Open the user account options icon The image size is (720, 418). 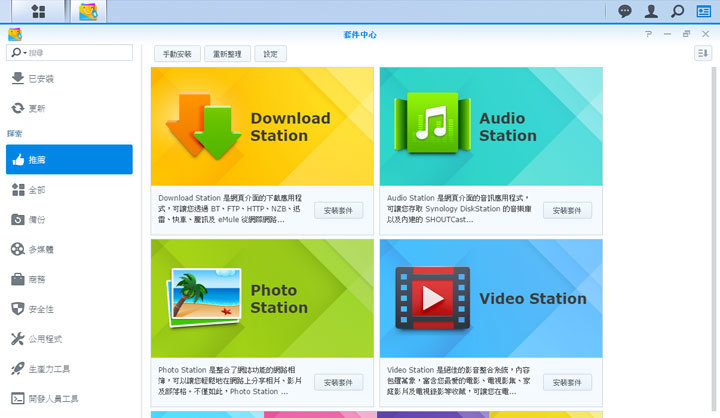(651, 12)
